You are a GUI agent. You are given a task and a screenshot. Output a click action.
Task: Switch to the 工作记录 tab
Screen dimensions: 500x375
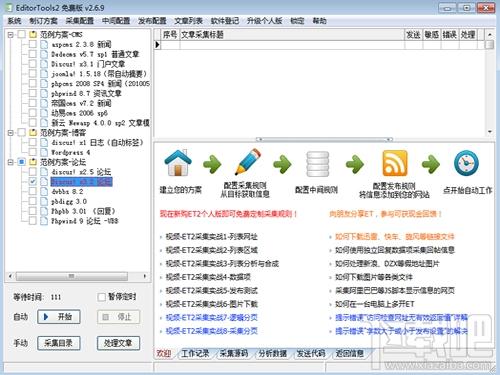point(195,353)
